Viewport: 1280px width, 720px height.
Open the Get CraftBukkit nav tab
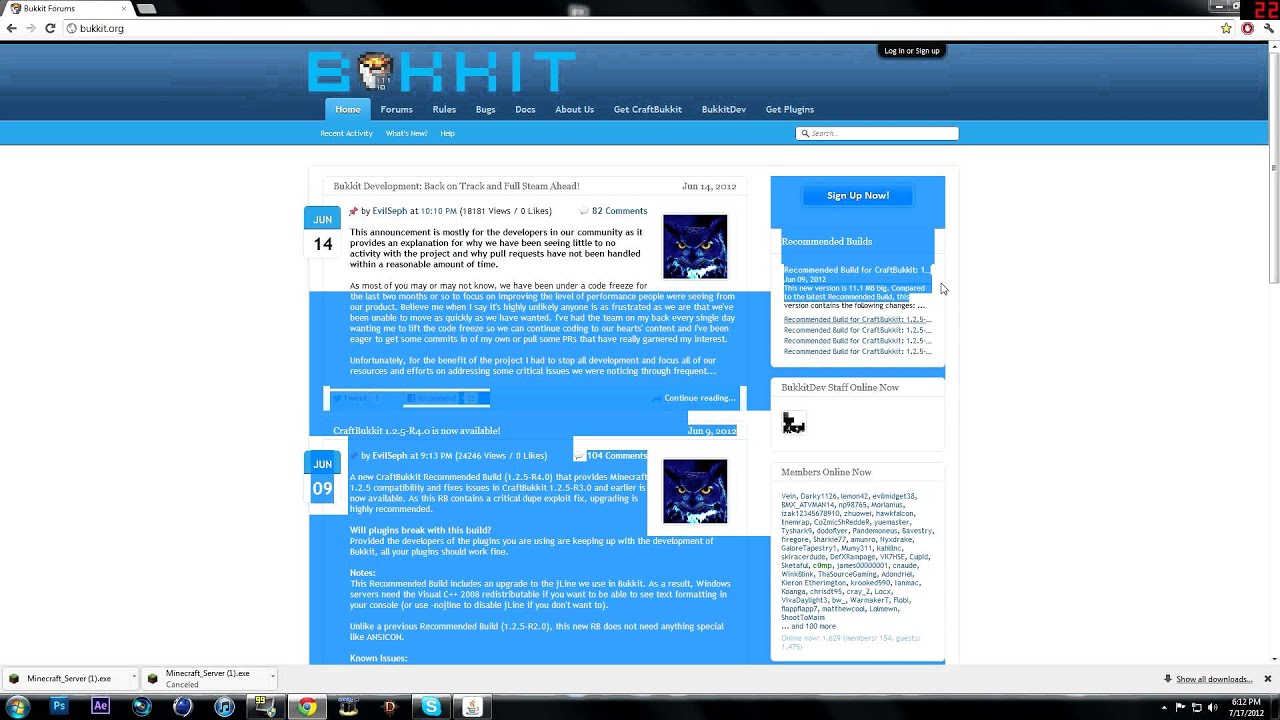(647, 109)
